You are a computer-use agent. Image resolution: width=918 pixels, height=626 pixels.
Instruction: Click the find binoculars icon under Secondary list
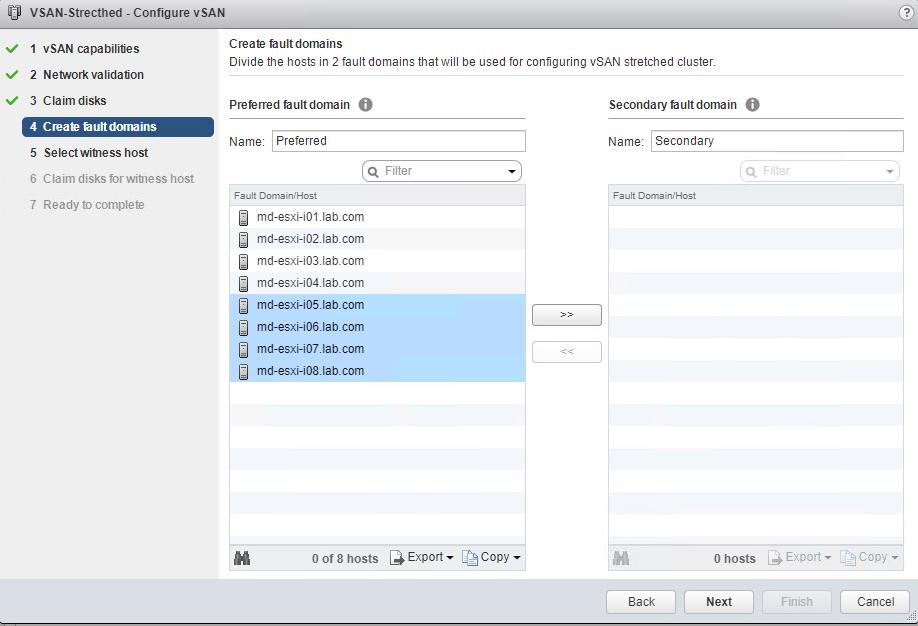click(x=621, y=558)
